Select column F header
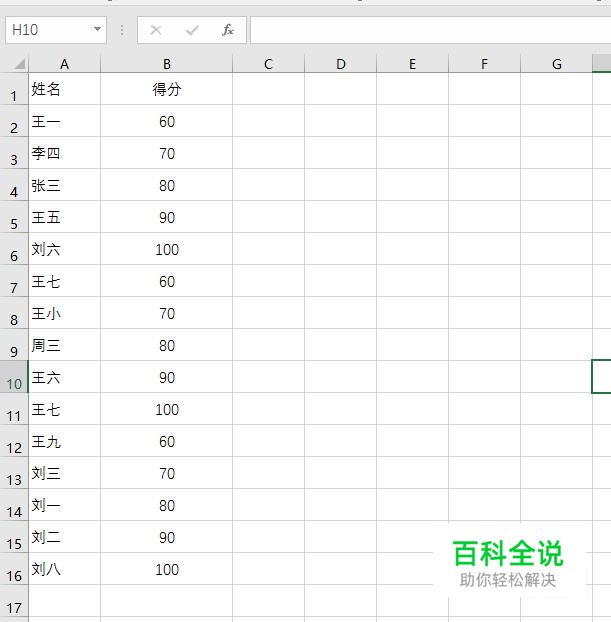The image size is (611, 622). point(484,64)
